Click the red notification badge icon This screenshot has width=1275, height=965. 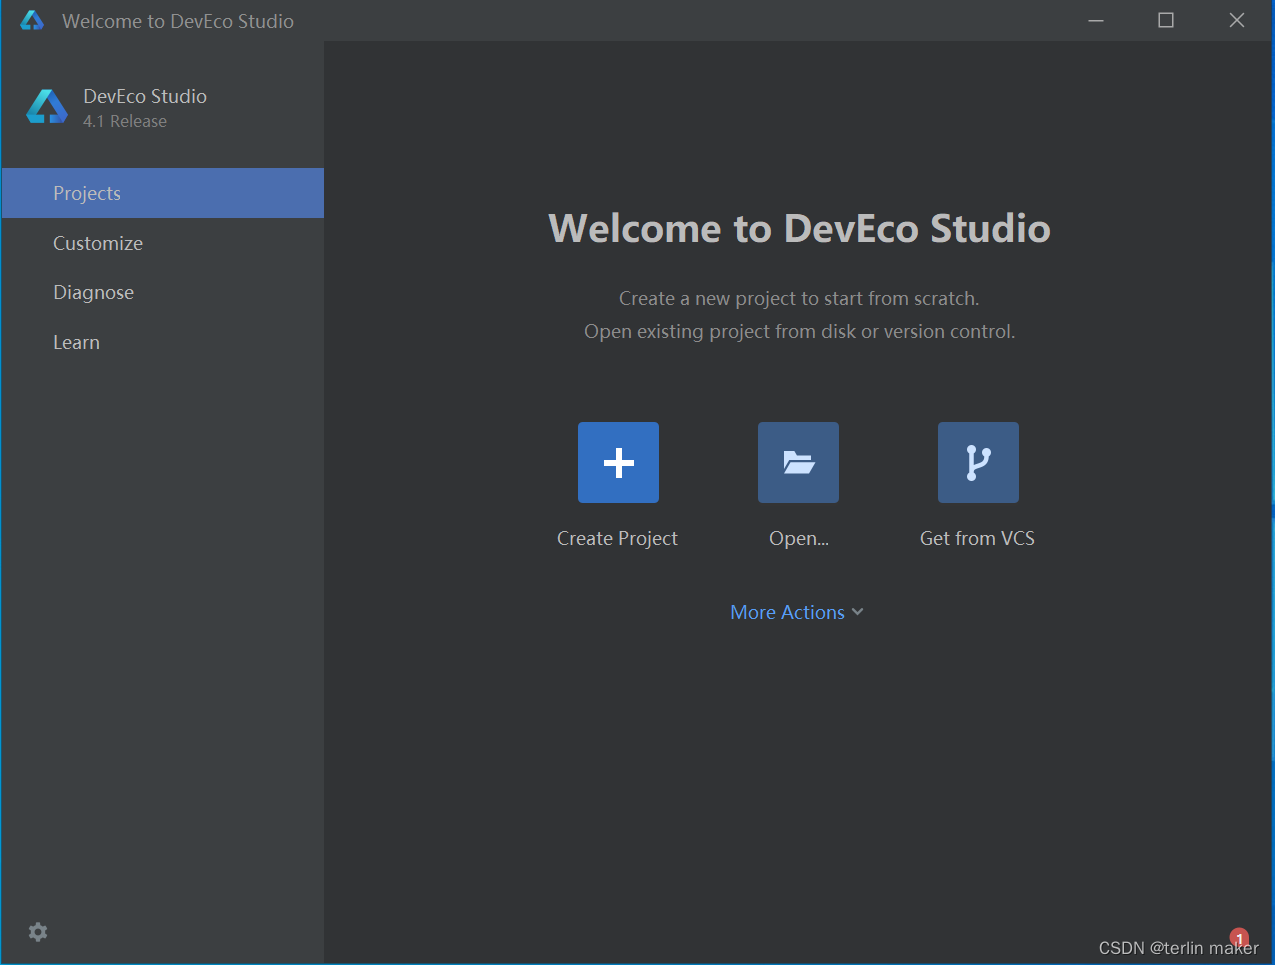tap(1240, 938)
